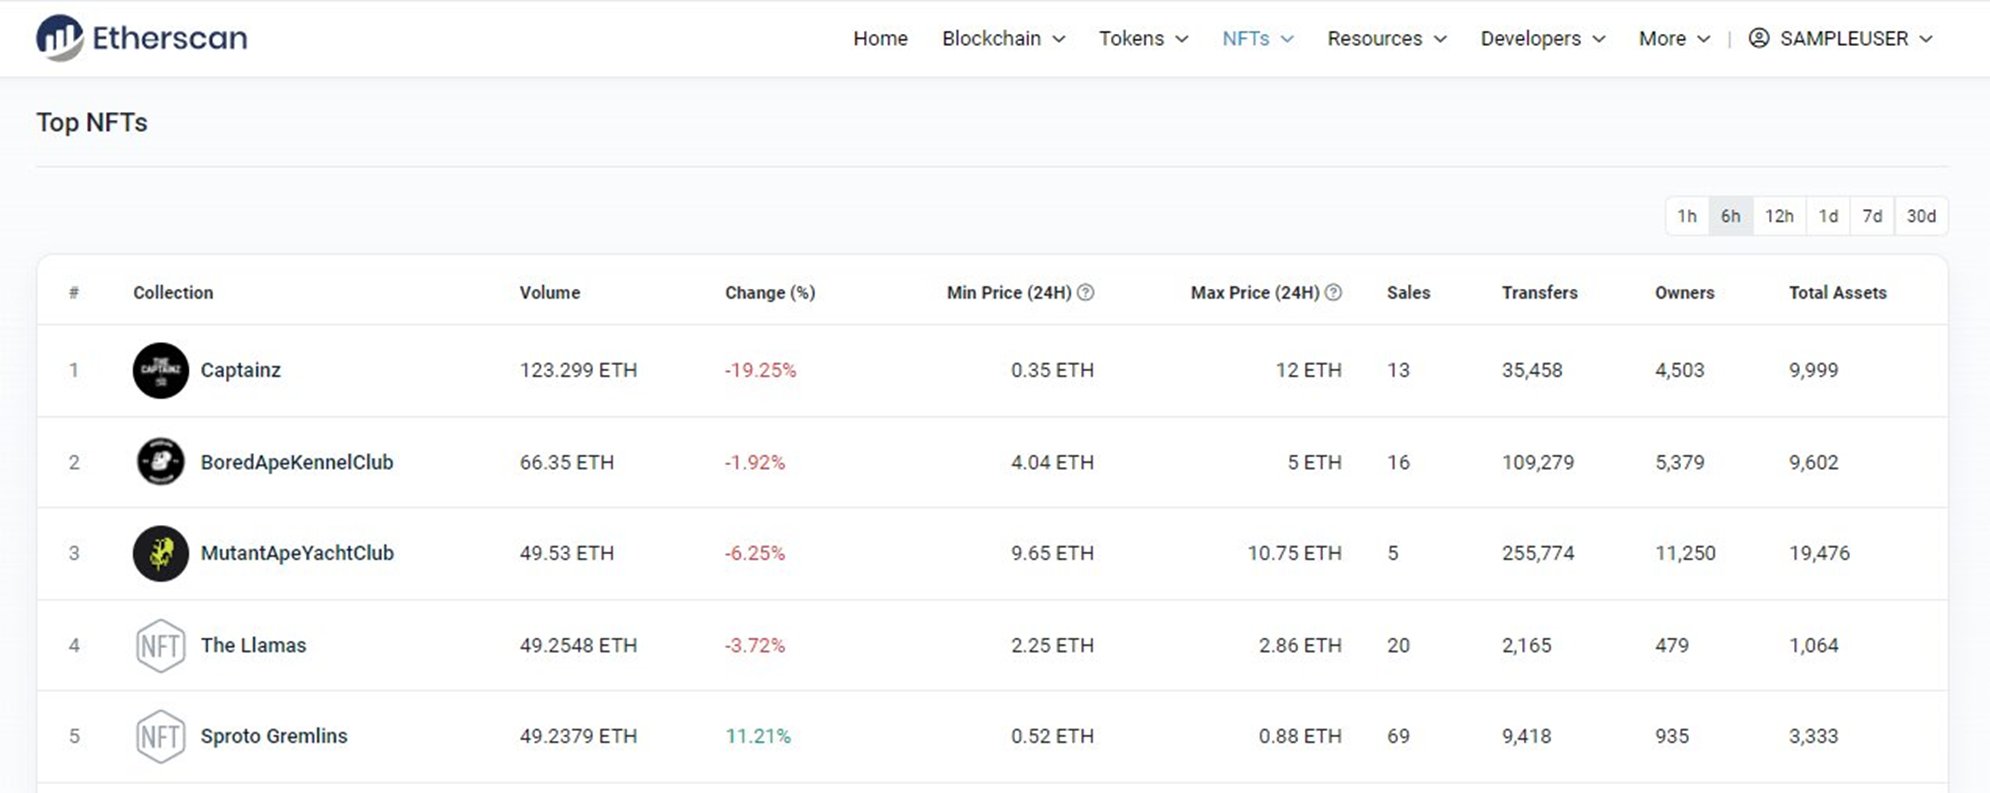Viewport: 1990px width, 793px height.
Task: Click the 49.2548 ETH volume value
Action: coord(578,645)
